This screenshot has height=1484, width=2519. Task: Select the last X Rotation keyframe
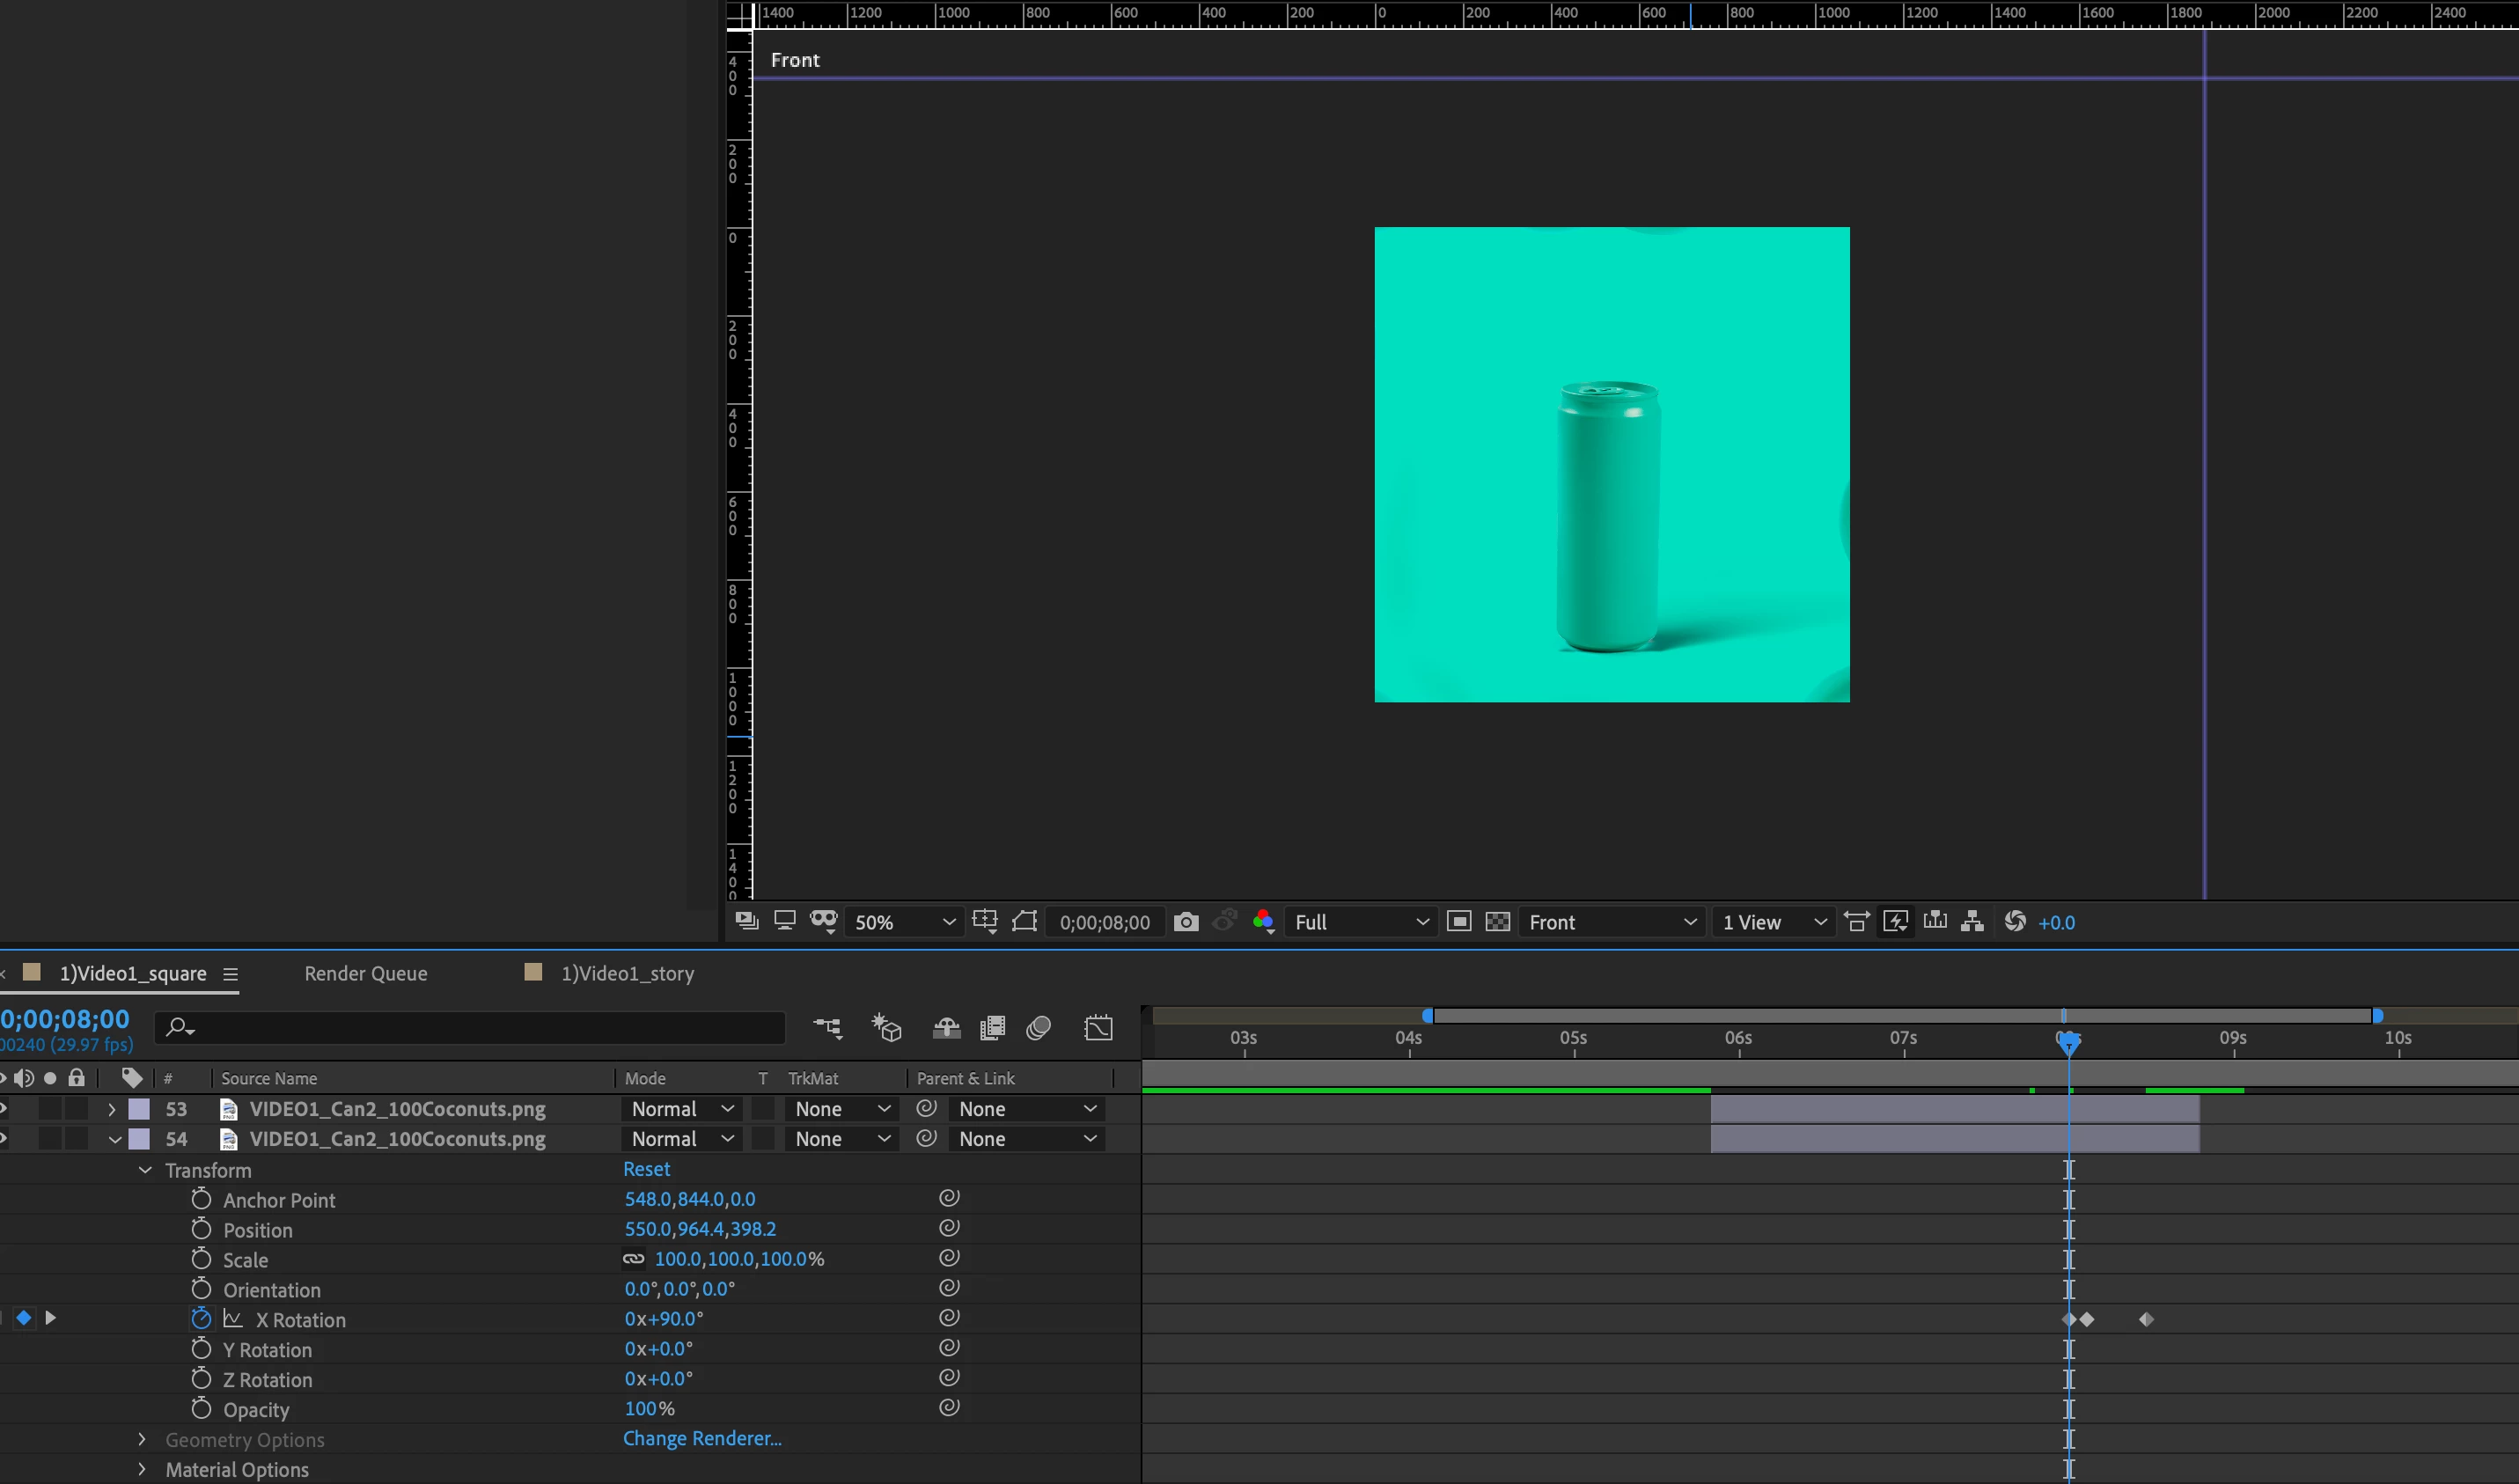pyautogui.click(x=2146, y=1319)
